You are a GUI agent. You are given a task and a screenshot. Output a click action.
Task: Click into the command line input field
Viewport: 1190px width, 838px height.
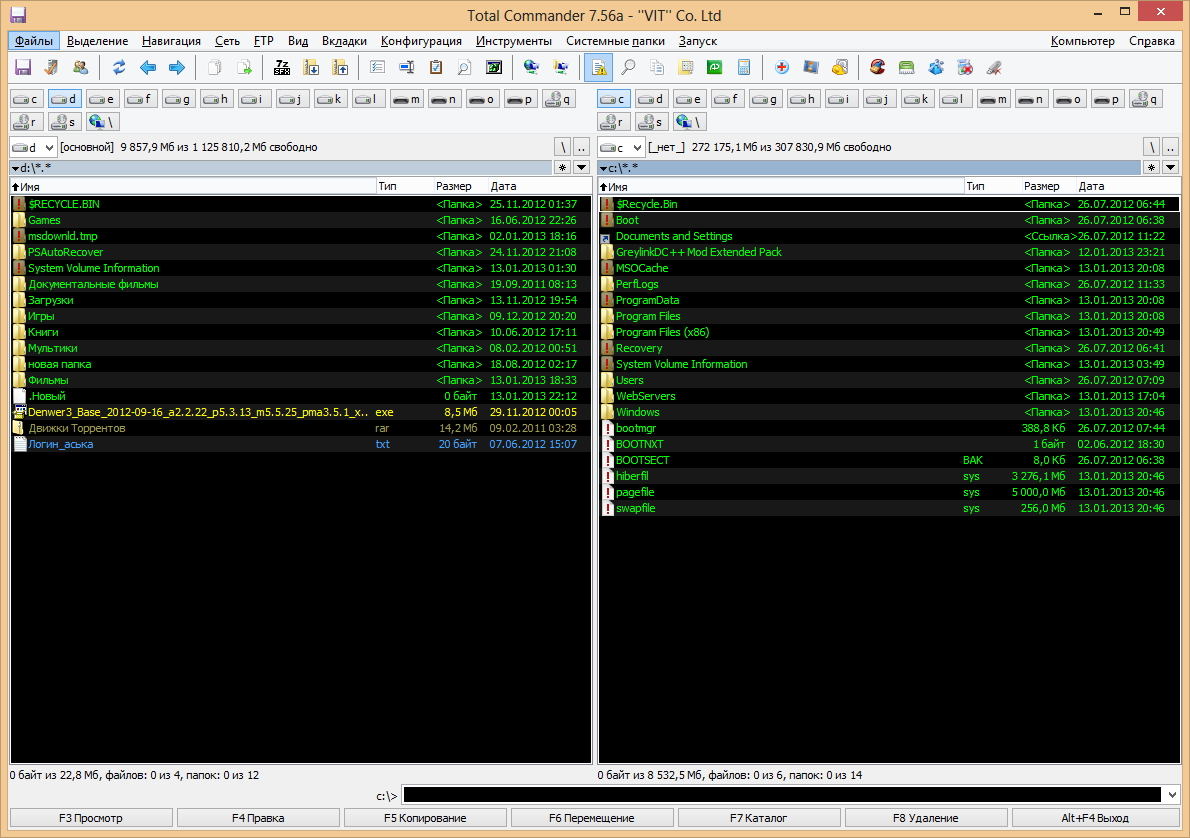tap(782, 795)
